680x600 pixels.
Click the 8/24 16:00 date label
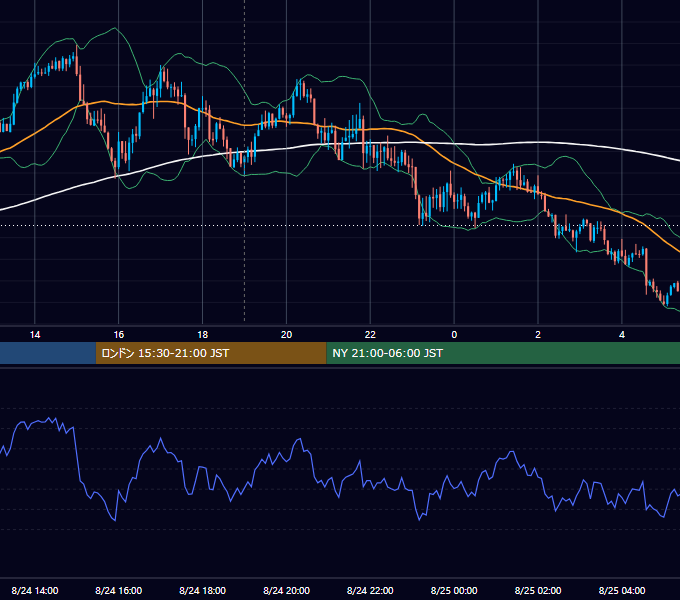pos(118,590)
